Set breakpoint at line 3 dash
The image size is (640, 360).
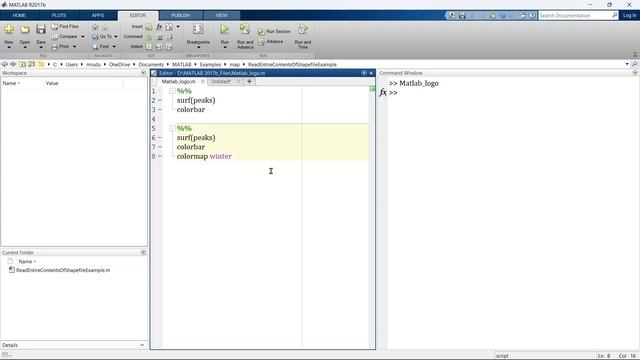tap(160, 109)
